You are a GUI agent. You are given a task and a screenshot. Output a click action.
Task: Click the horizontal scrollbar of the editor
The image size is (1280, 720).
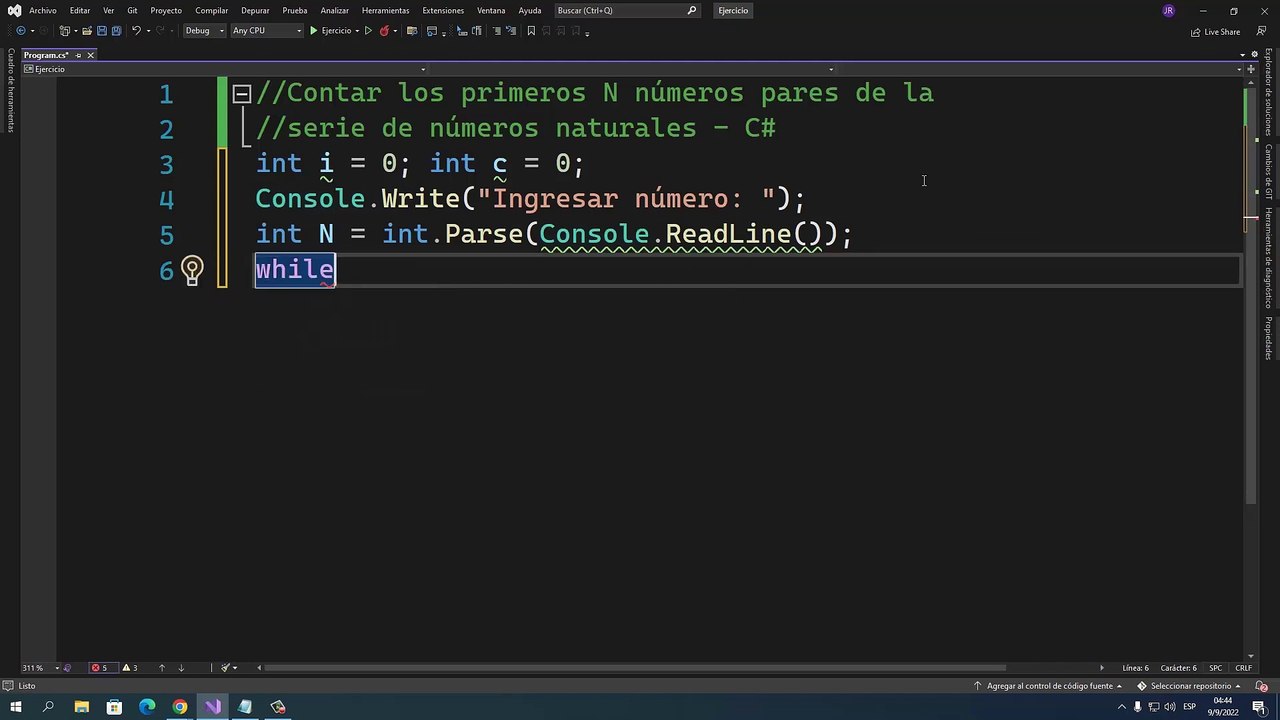tap(635, 668)
